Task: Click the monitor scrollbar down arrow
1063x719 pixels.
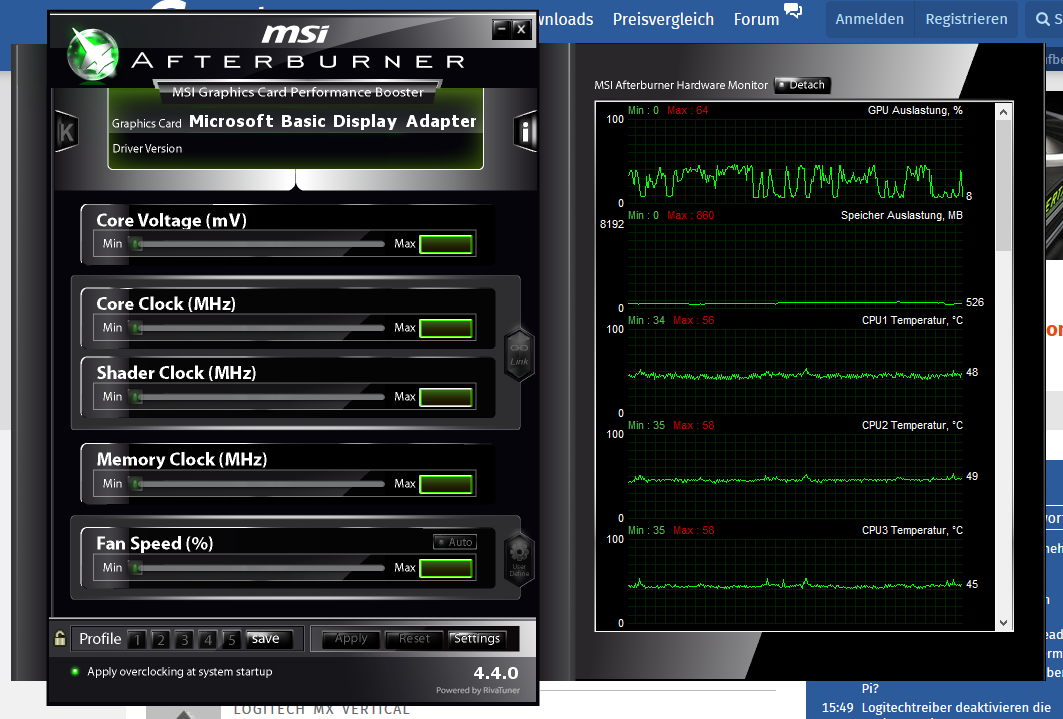Action: 1003,623
